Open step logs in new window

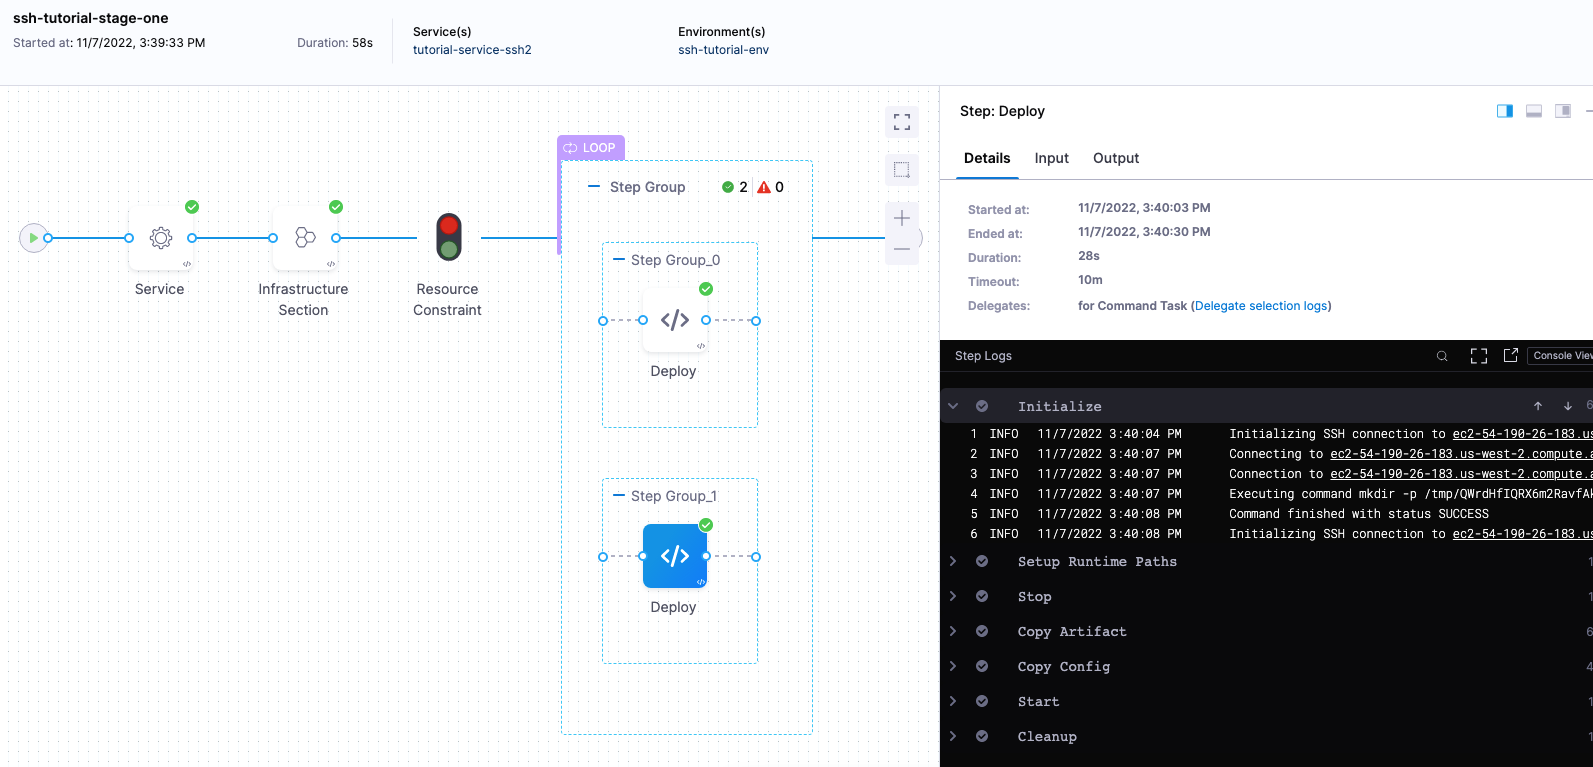1511,356
